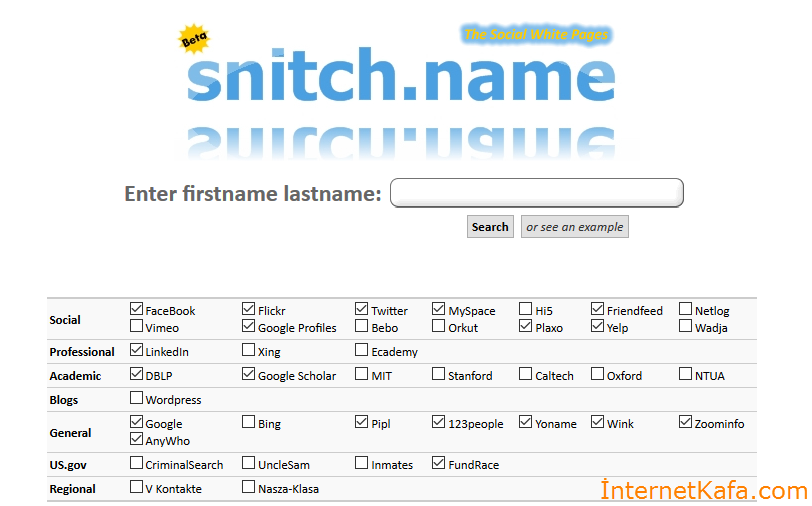
Task: Enable the Vimeo checkbox
Action: coord(136,326)
